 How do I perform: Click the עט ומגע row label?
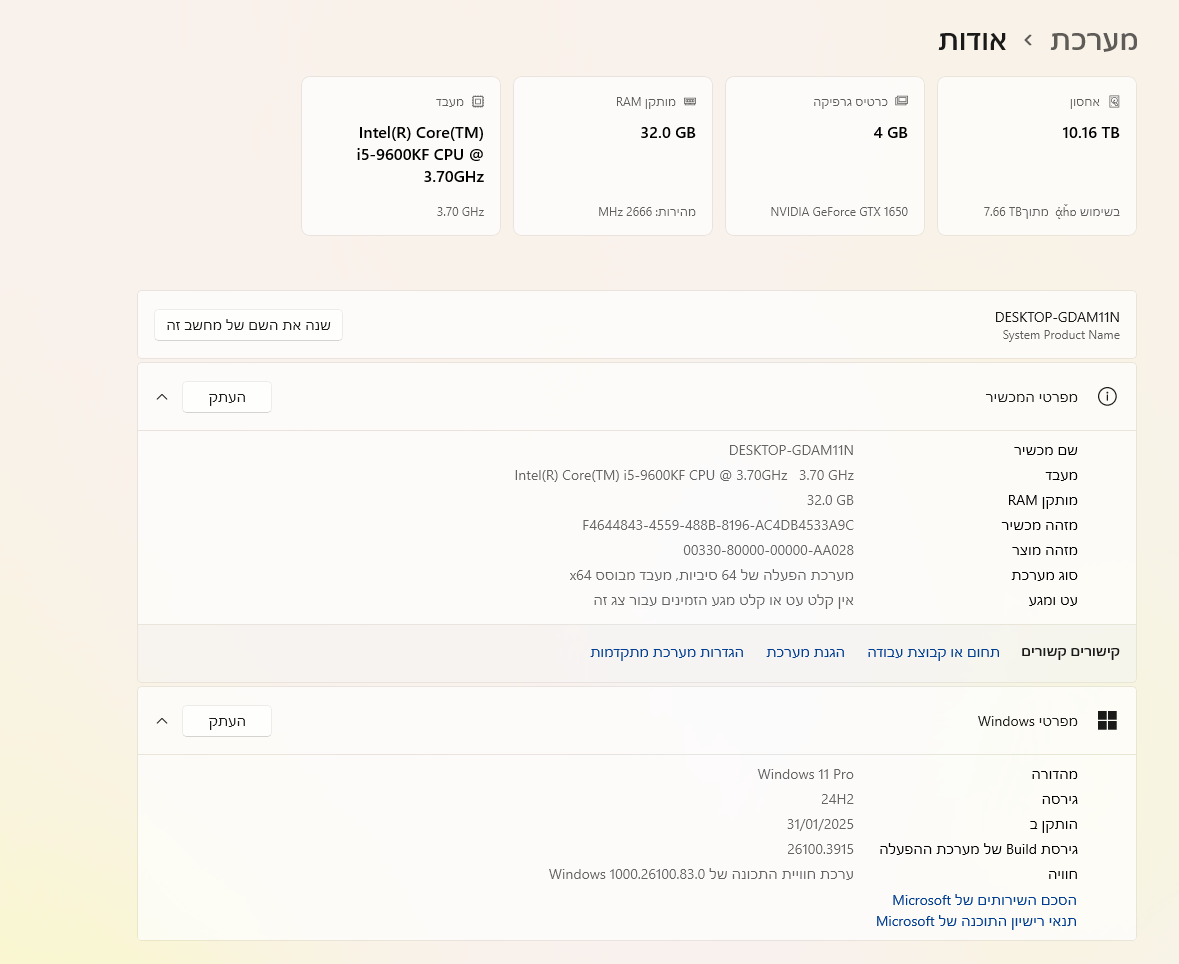(1053, 600)
